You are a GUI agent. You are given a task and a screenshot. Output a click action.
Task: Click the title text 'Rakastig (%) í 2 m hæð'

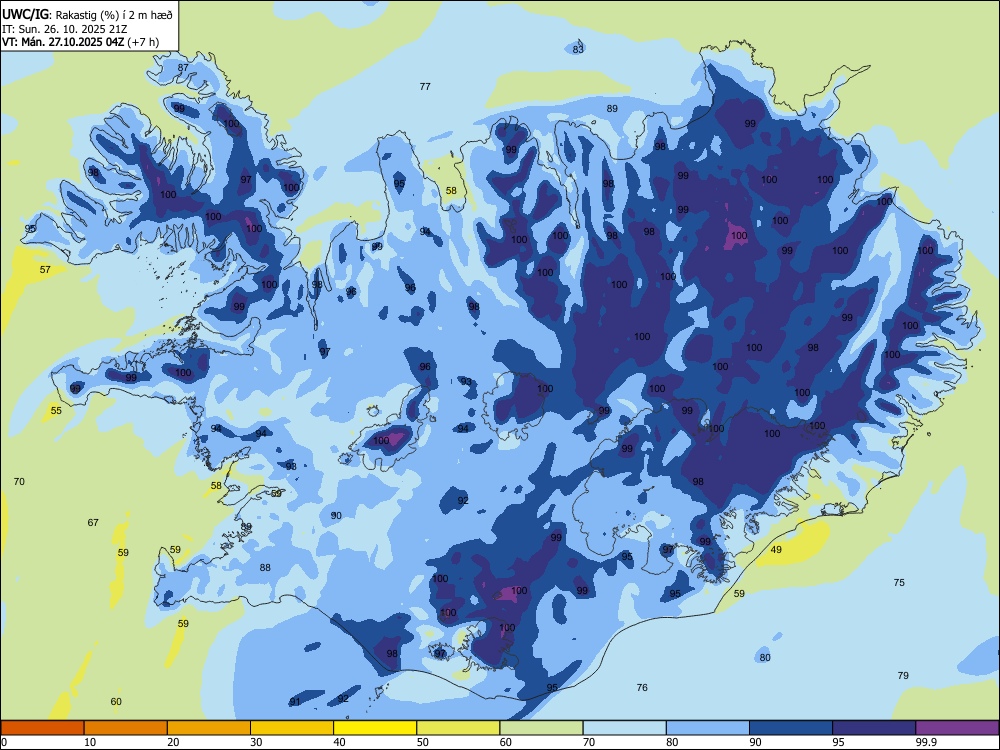tap(114, 14)
